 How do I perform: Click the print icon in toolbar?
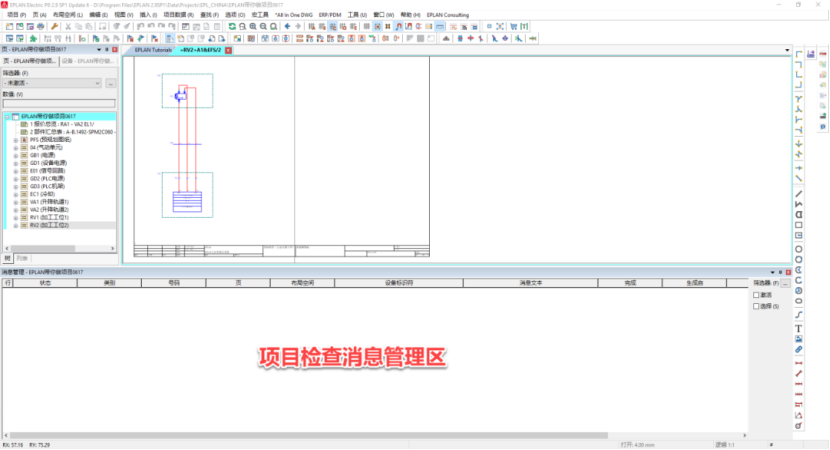[41, 26]
